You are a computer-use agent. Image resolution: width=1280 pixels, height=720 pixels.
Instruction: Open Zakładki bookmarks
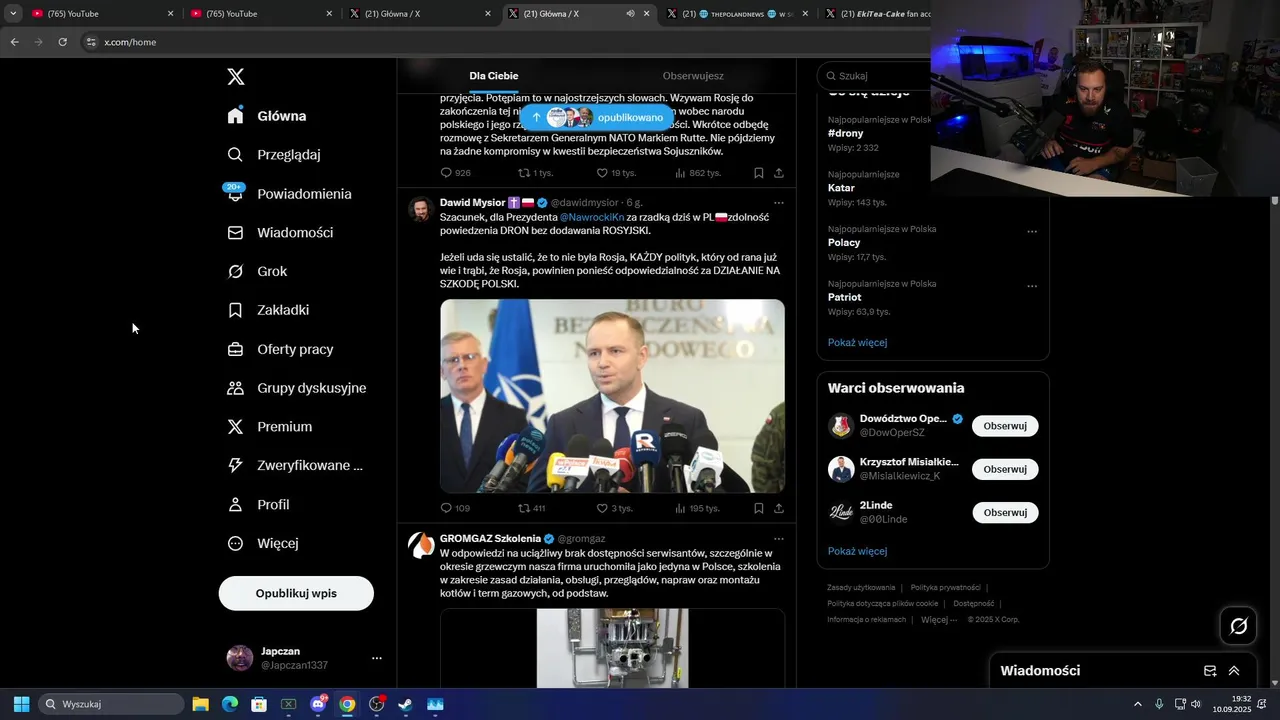point(268,310)
